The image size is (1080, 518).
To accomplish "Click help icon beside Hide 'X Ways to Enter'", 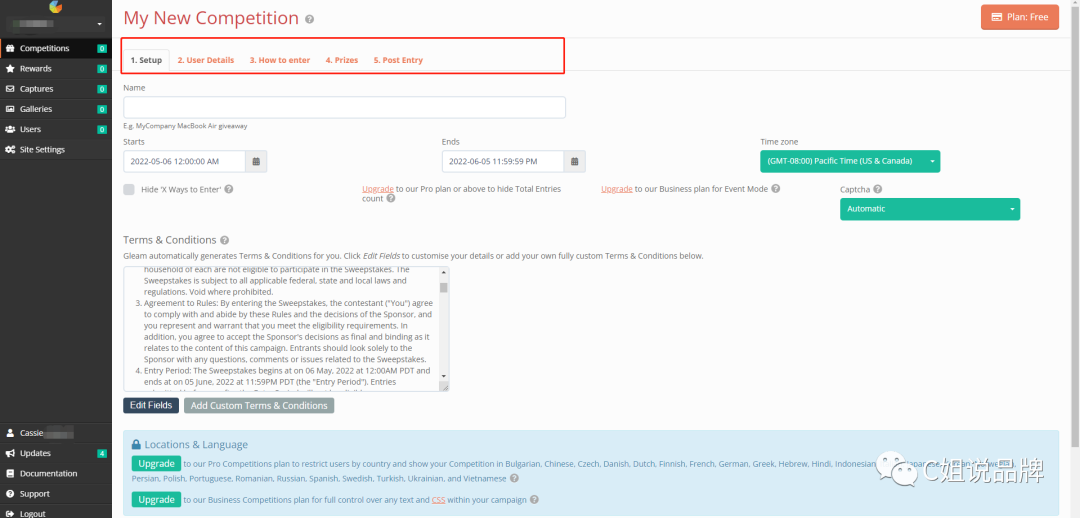I will 229,189.
